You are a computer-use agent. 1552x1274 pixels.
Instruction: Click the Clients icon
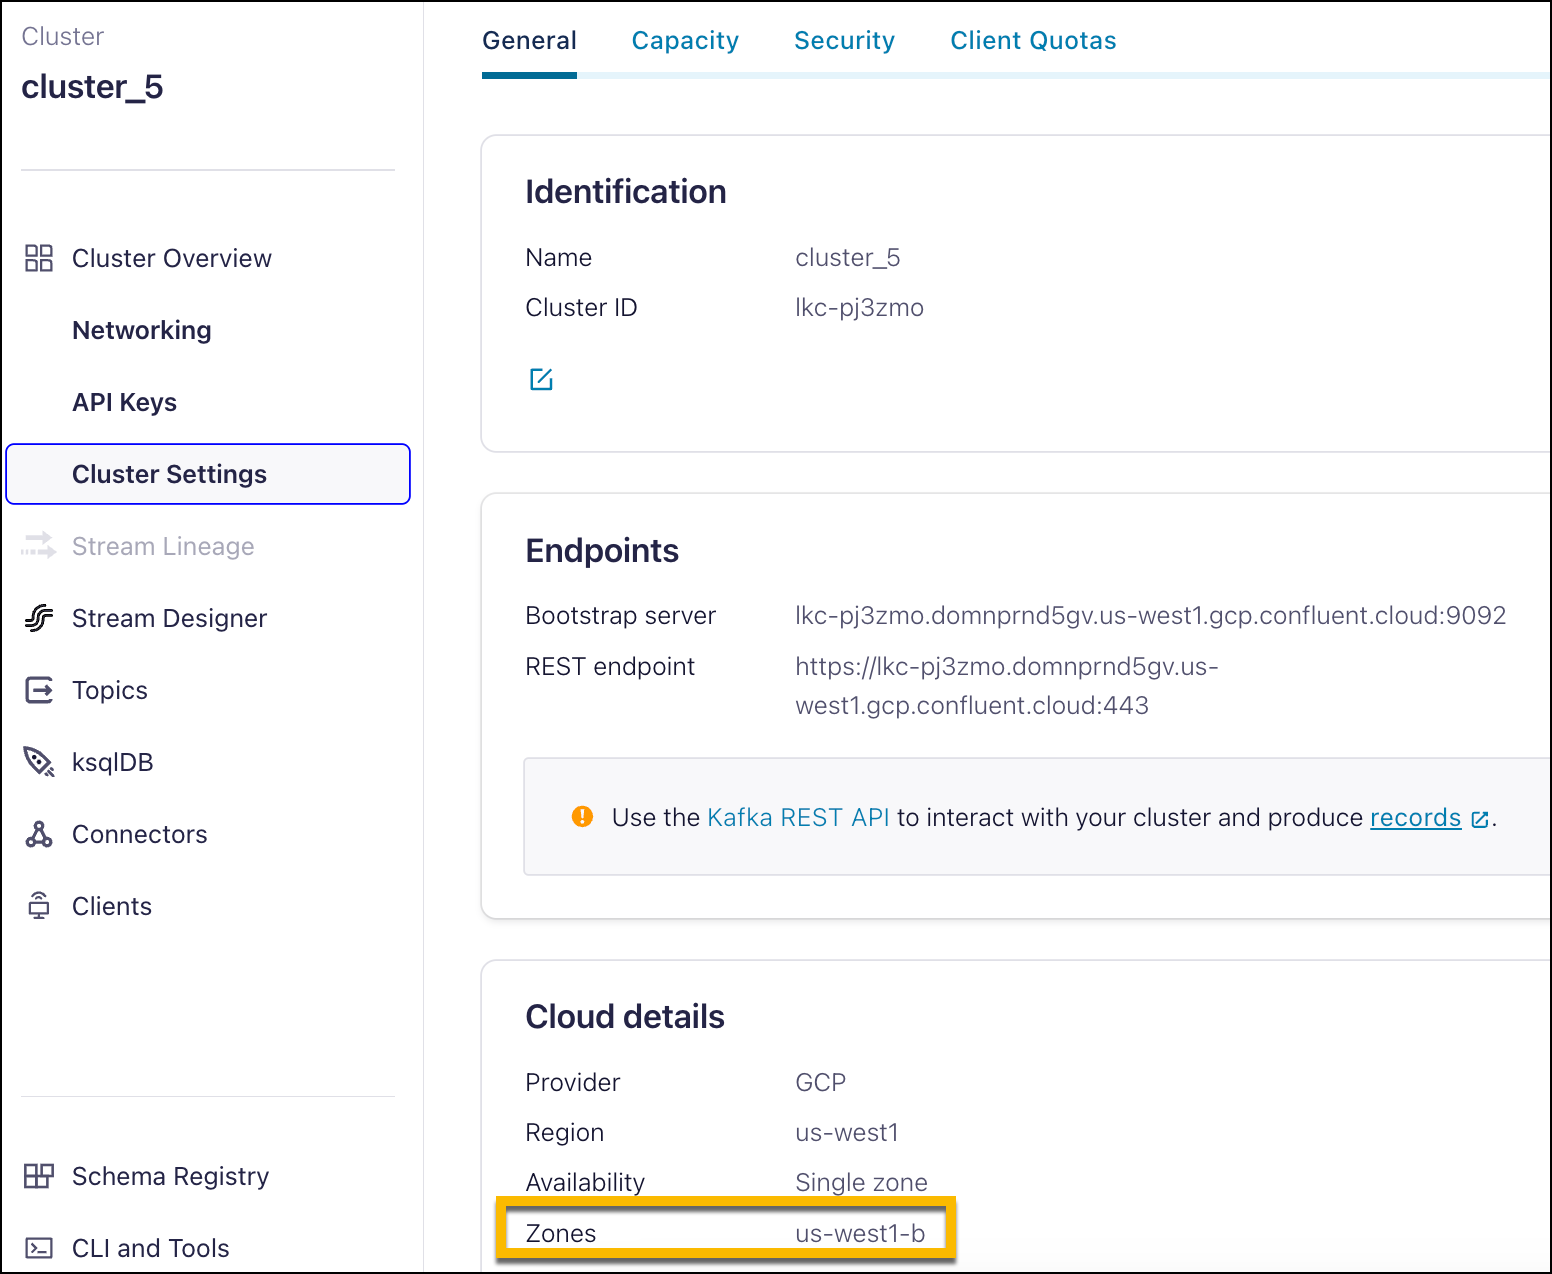point(39,906)
